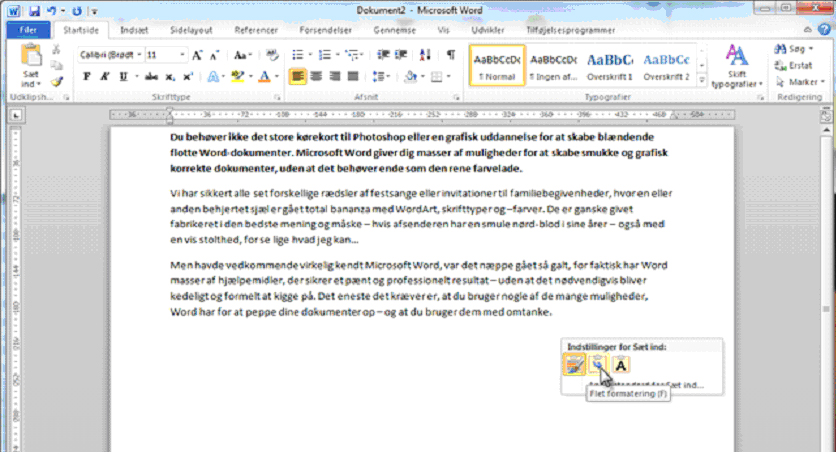Open the Calibri font name dropdown
836x454 pixels.
tap(139, 54)
